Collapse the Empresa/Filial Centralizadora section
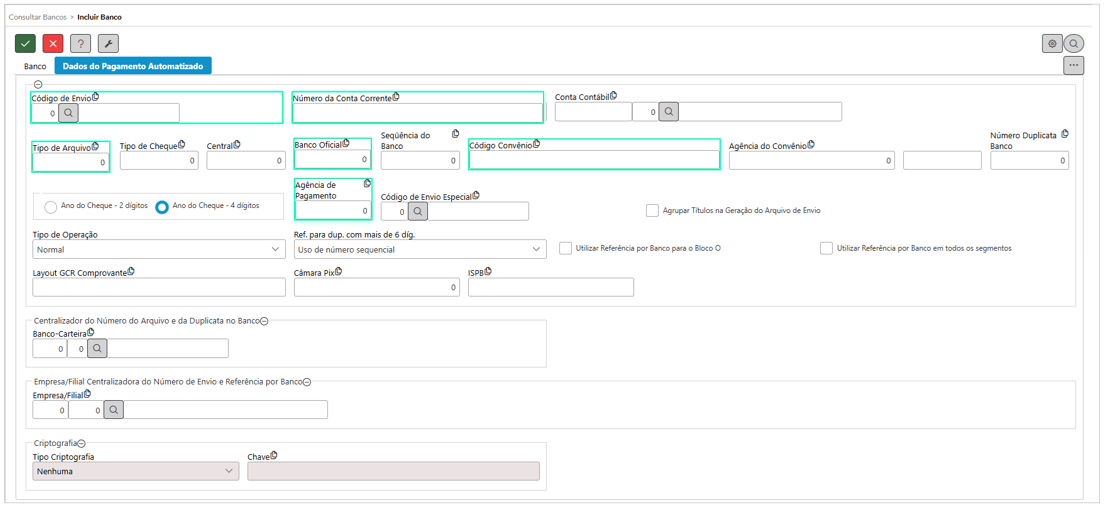 coord(307,382)
